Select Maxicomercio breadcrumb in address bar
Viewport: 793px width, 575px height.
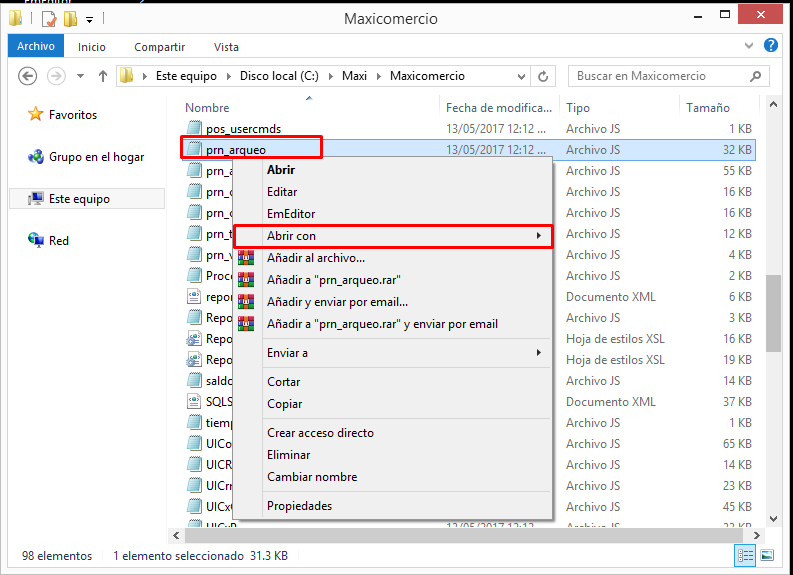pyautogui.click(x=427, y=76)
